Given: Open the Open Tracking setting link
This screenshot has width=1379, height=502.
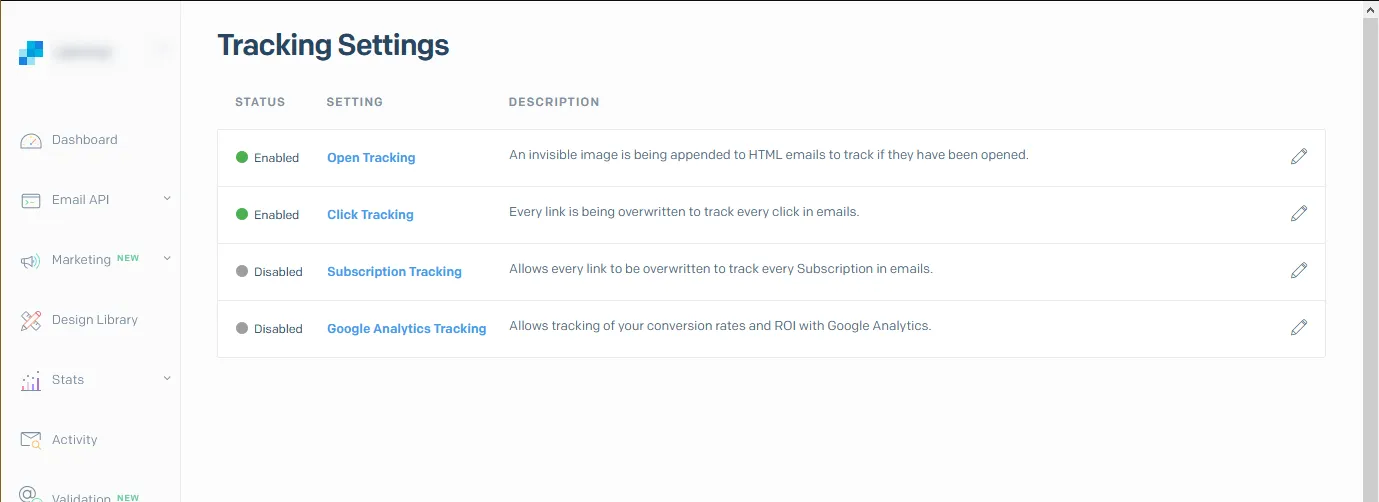Looking at the screenshot, I should coord(371,158).
